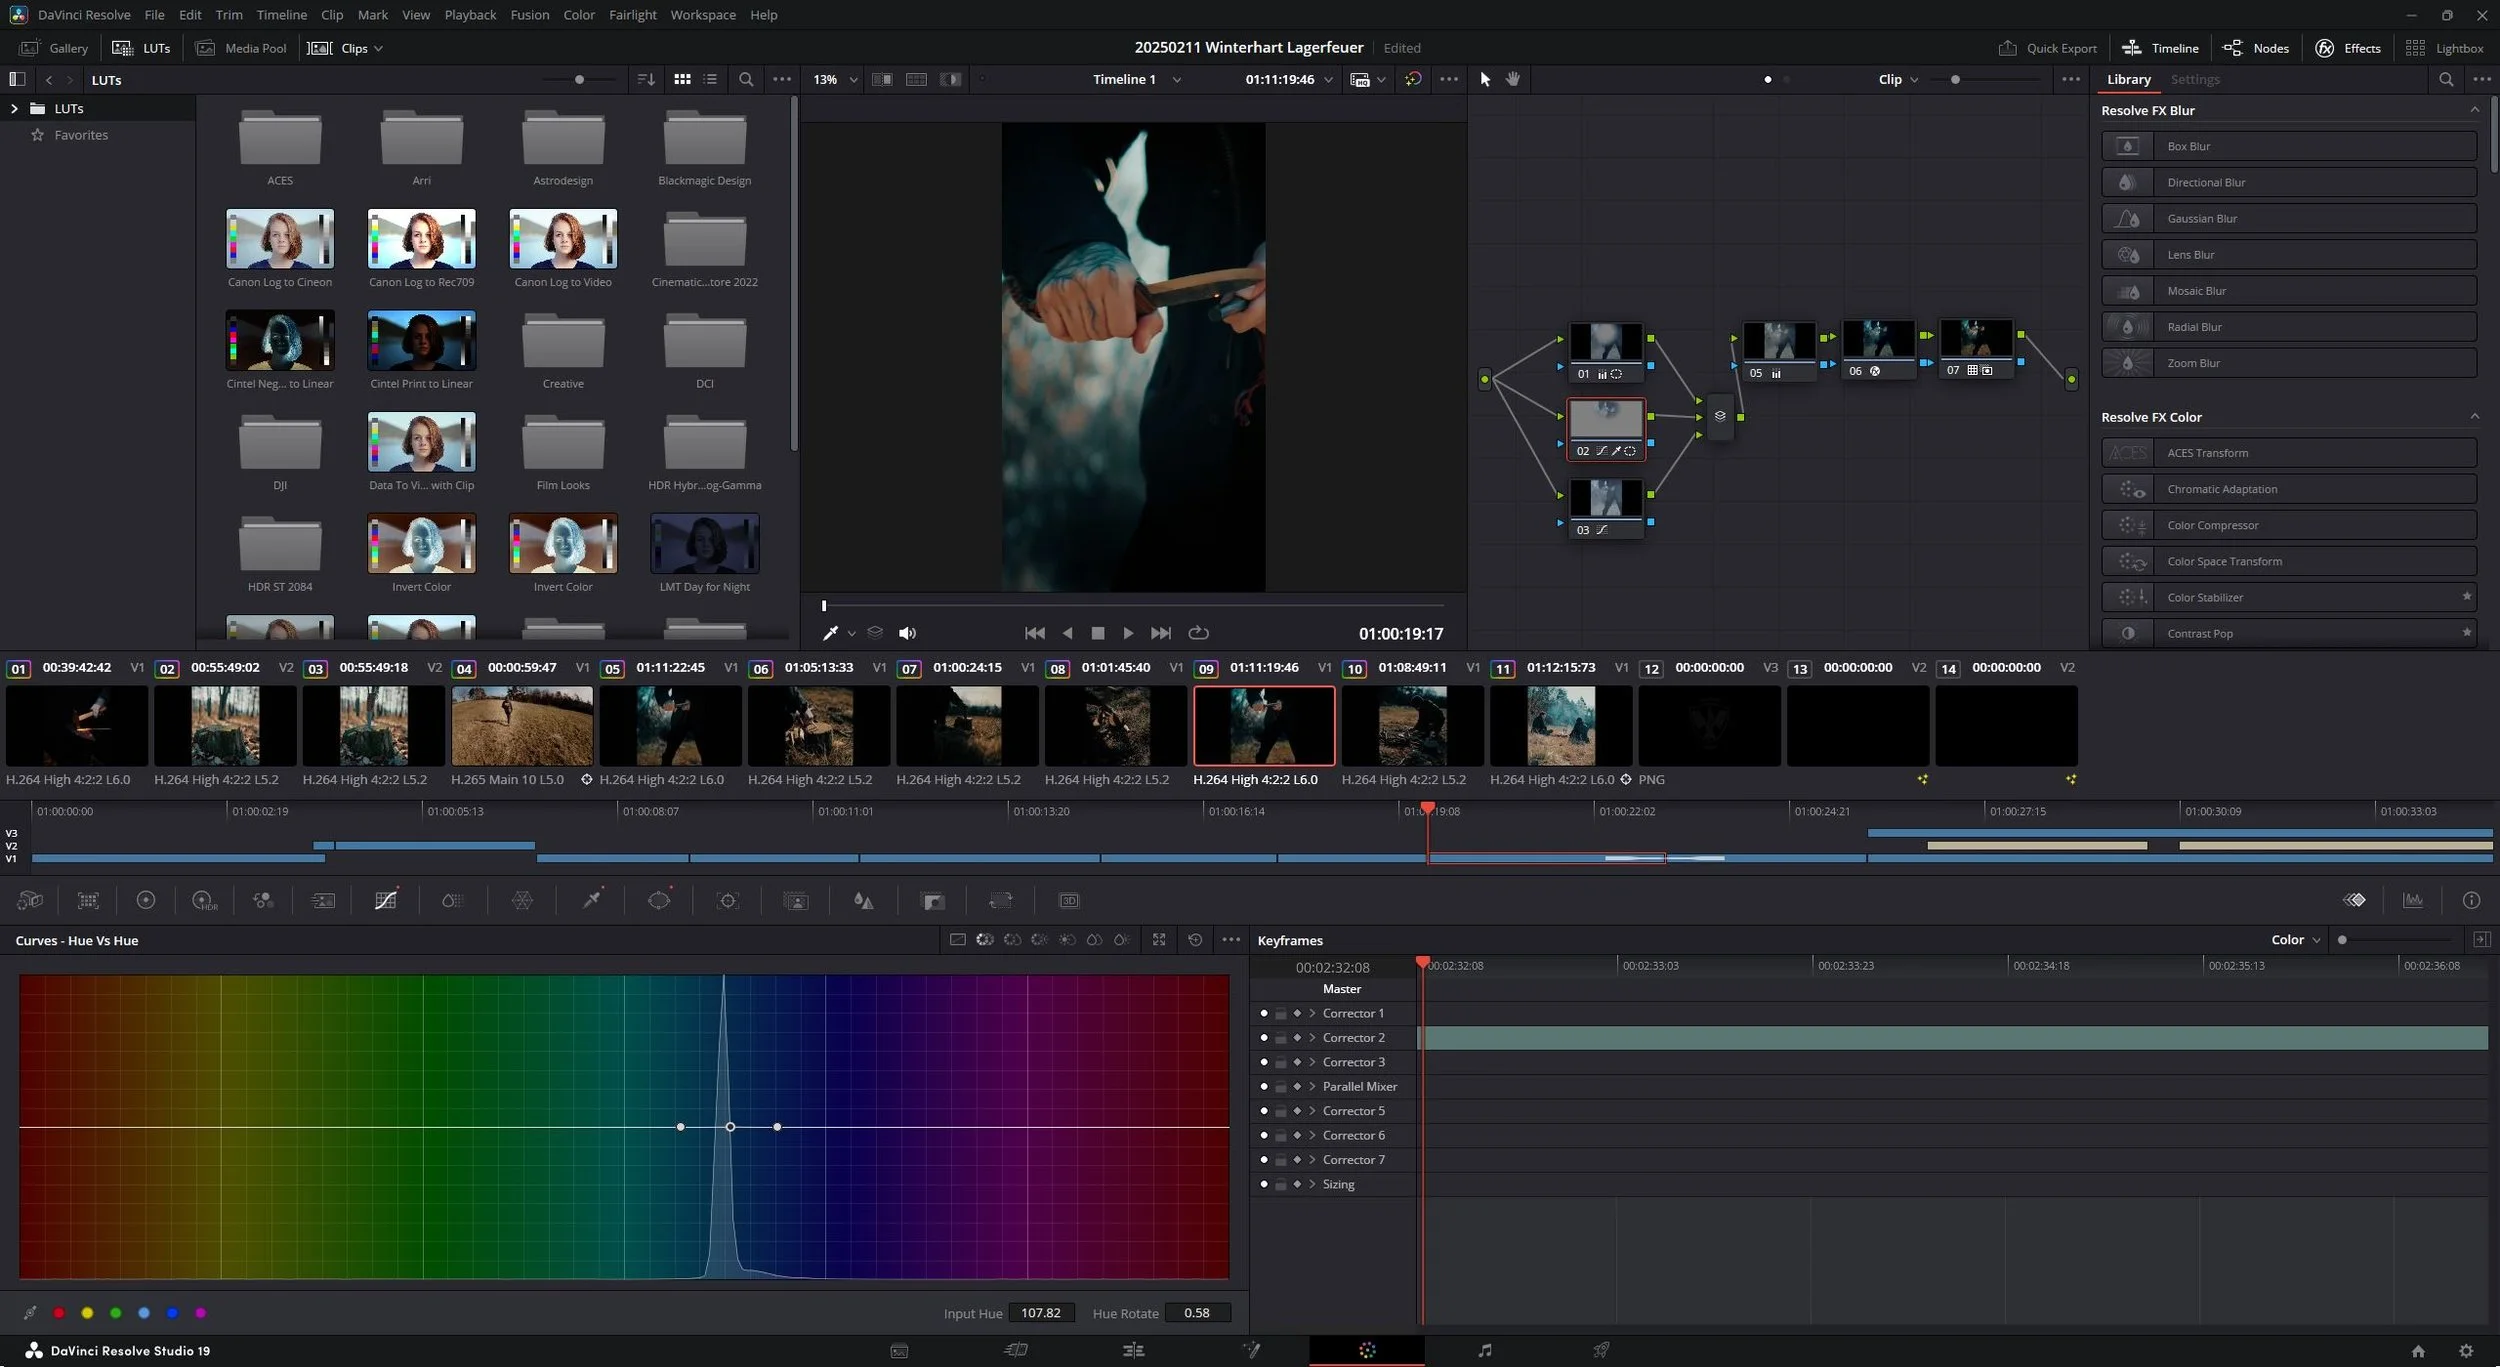The image size is (2500, 1367).
Task: Click the loop playback icon
Action: 1198,633
